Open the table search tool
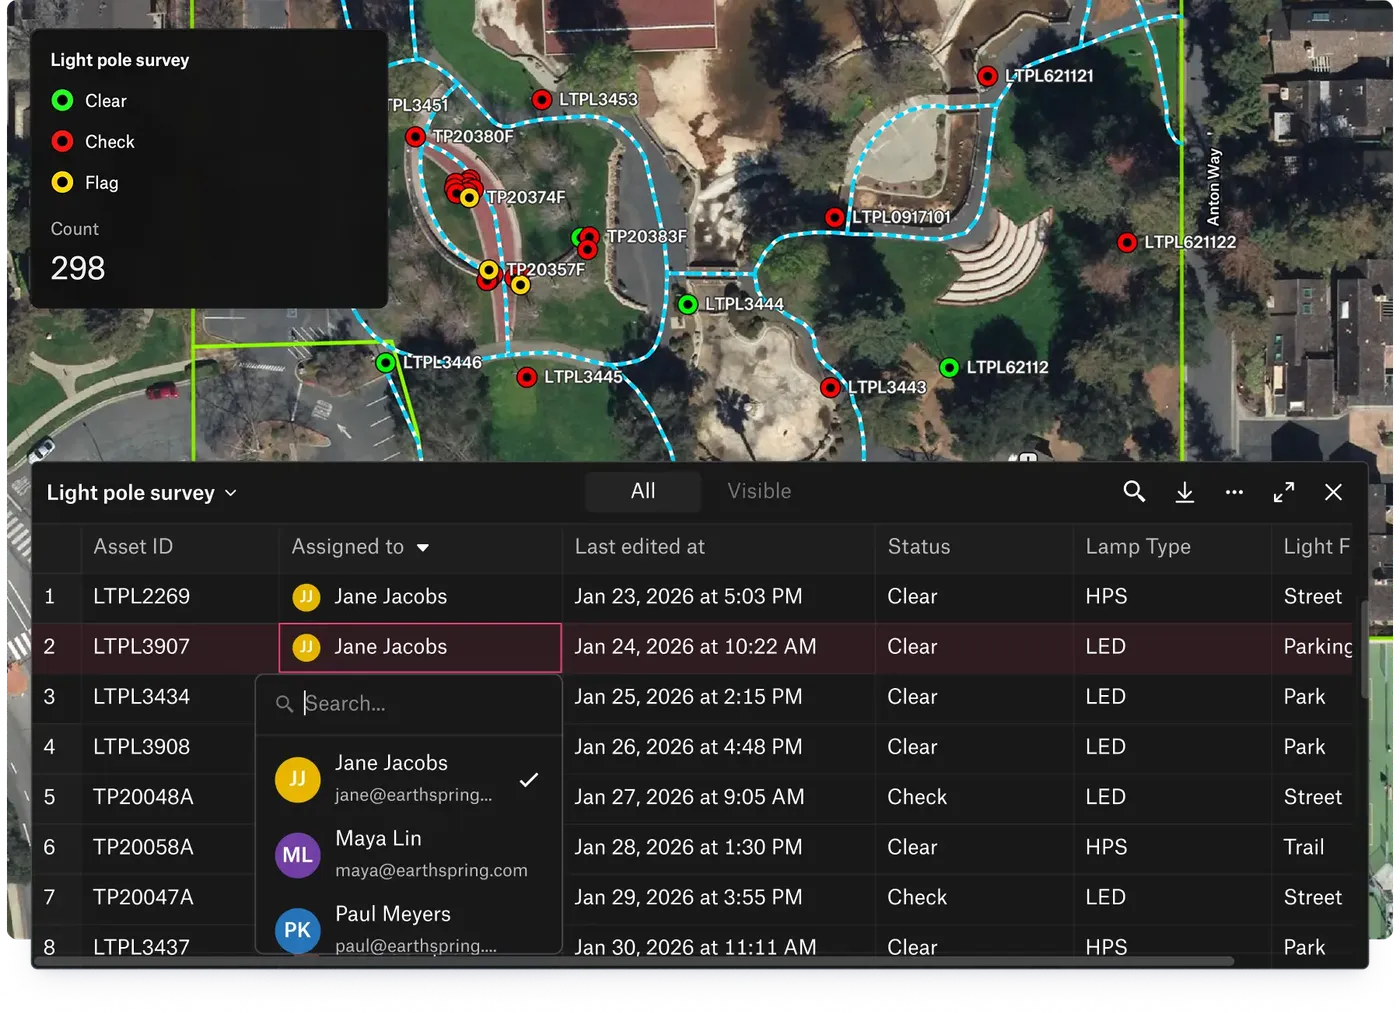This screenshot has height=1013, width=1400. tap(1134, 492)
